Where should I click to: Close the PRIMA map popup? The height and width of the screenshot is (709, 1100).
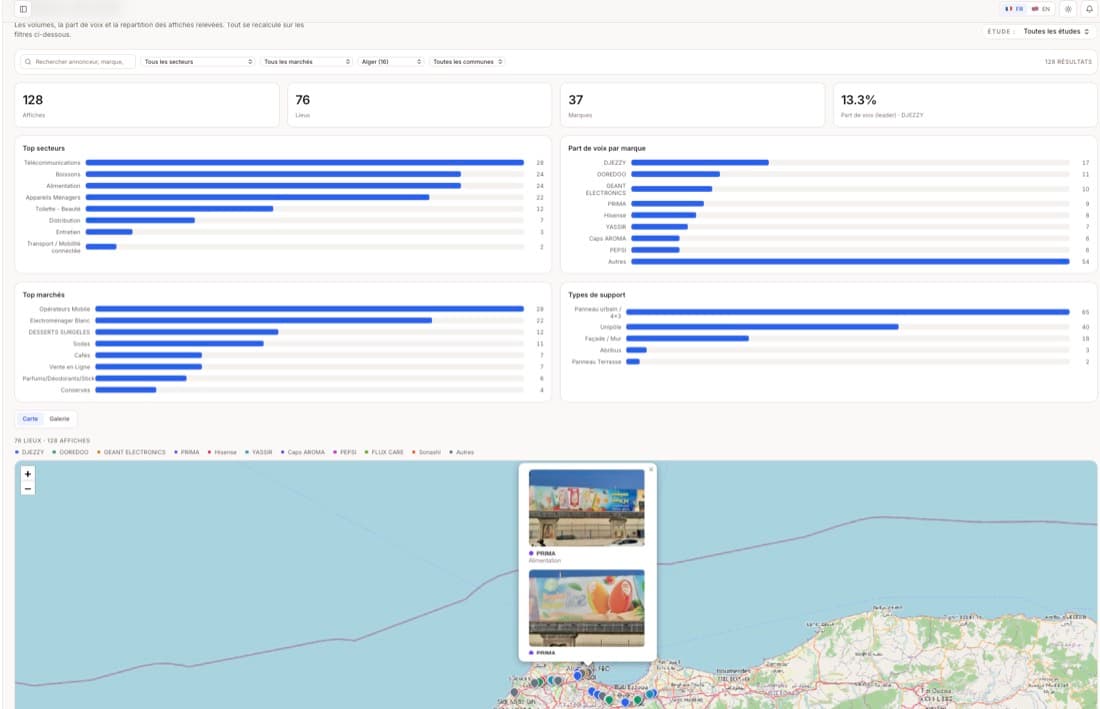(651, 470)
